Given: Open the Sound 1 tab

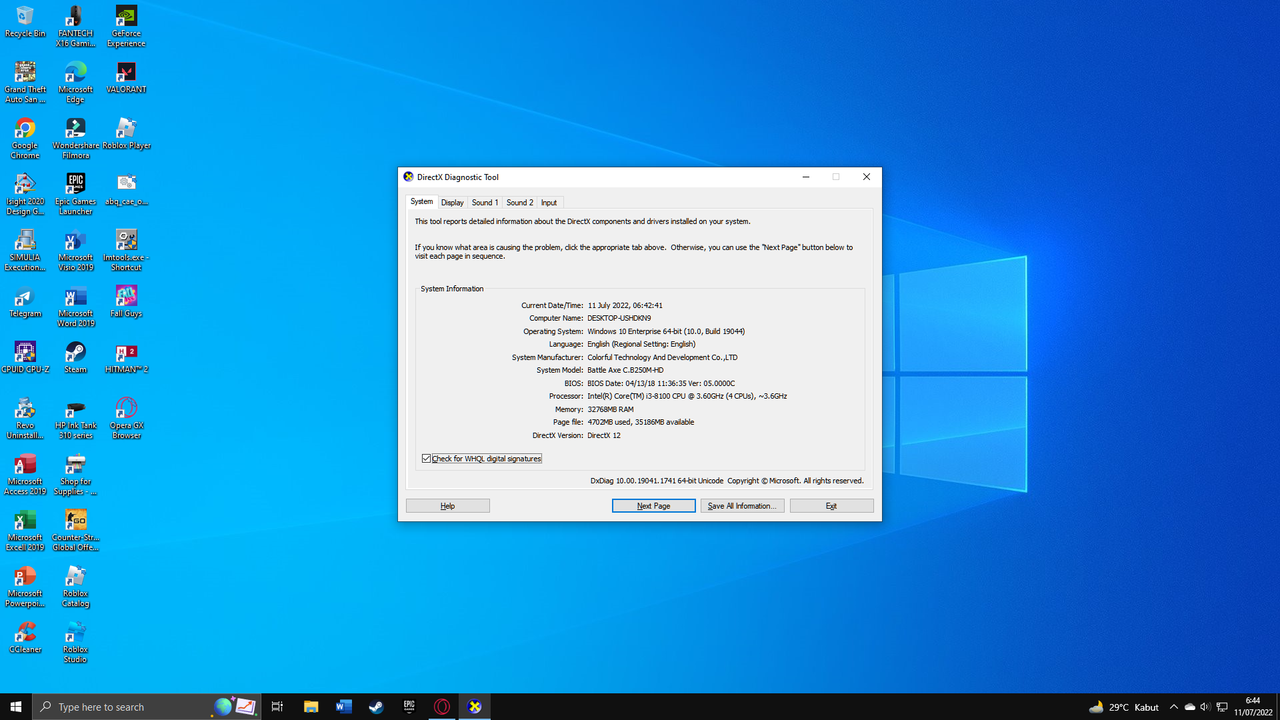Looking at the screenshot, I should click(485, 202).
